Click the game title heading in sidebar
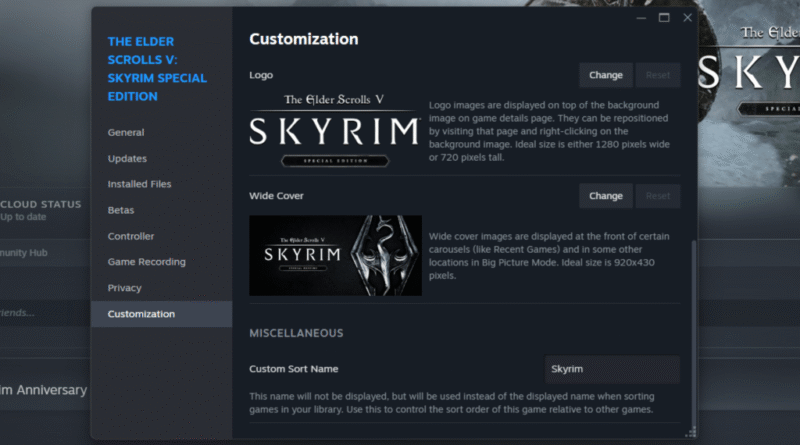This screenshot has height=445, width=800. (x=157, y=69)
